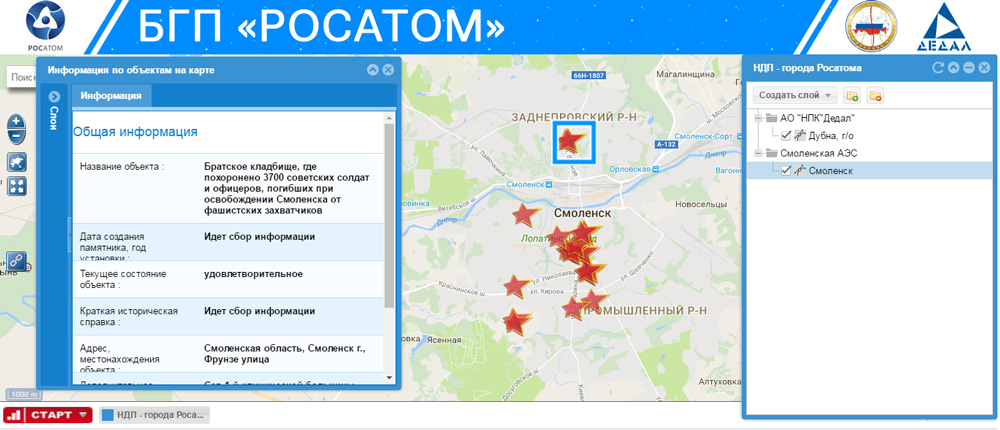Click the round Russia map emblem
The image size is (1000, 430).
click(871, 26)
